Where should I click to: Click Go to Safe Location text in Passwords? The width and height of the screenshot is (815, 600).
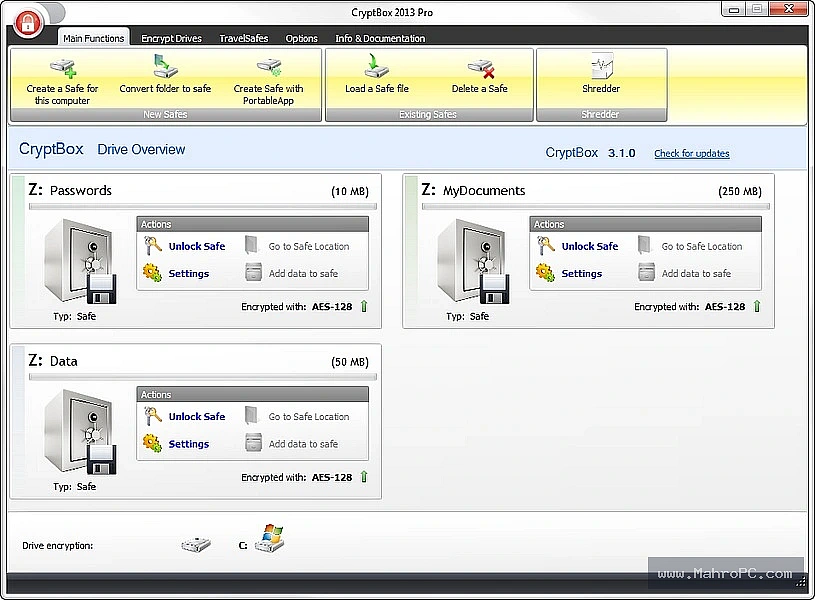coord(309,246)
